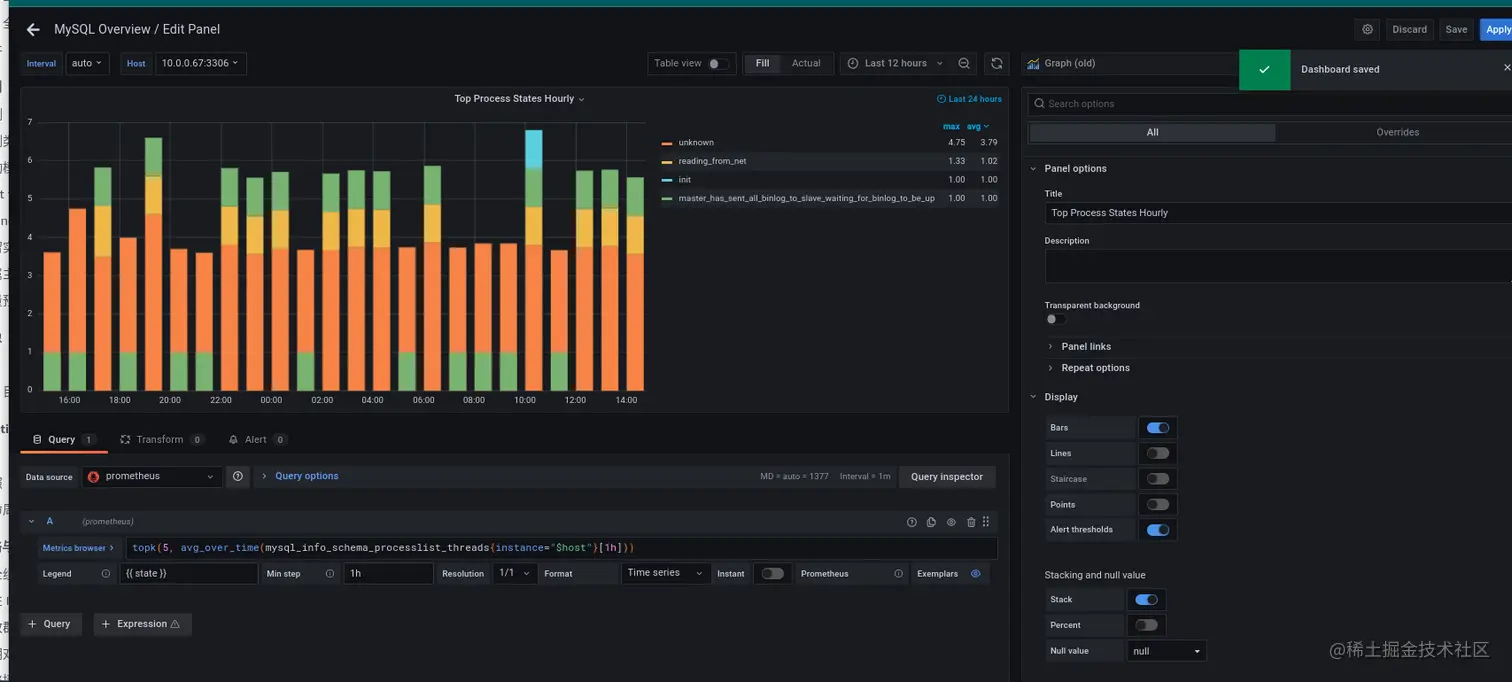Go back using the arrow icon
The height and width of the screenshot is (682, 1512).
[33, 30]
